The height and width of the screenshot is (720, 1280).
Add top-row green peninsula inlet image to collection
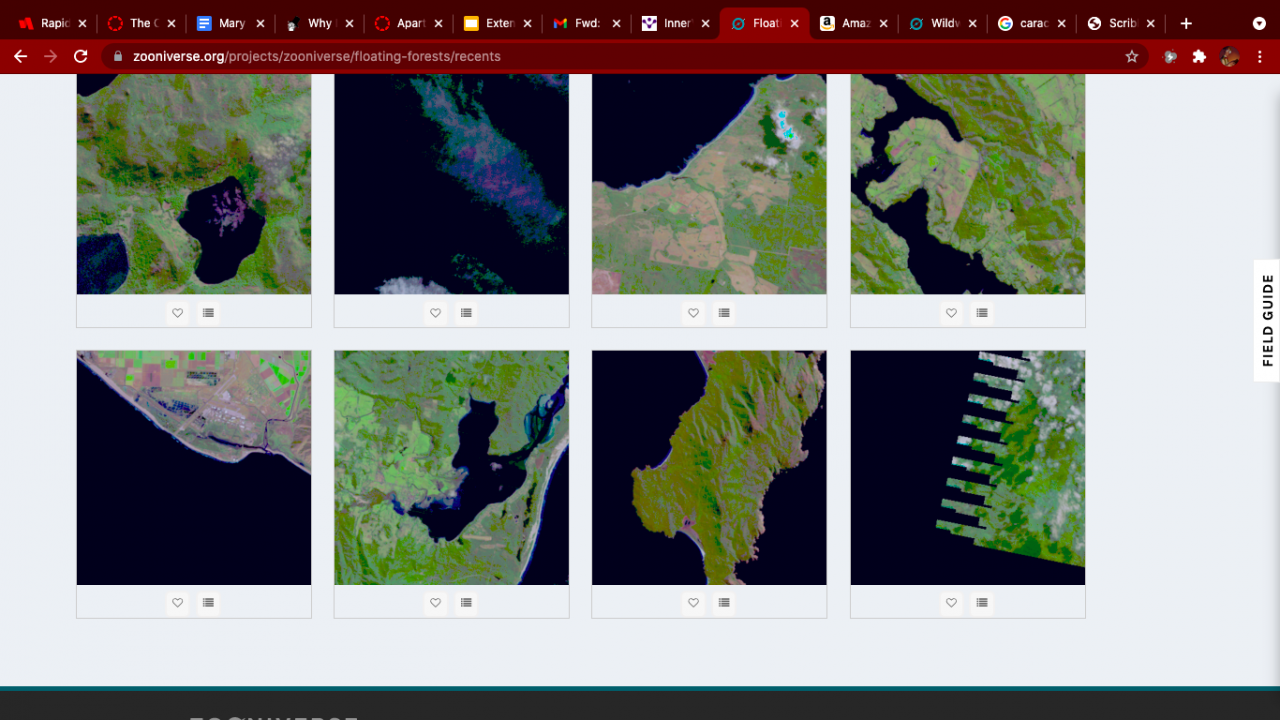coord(982,313)
